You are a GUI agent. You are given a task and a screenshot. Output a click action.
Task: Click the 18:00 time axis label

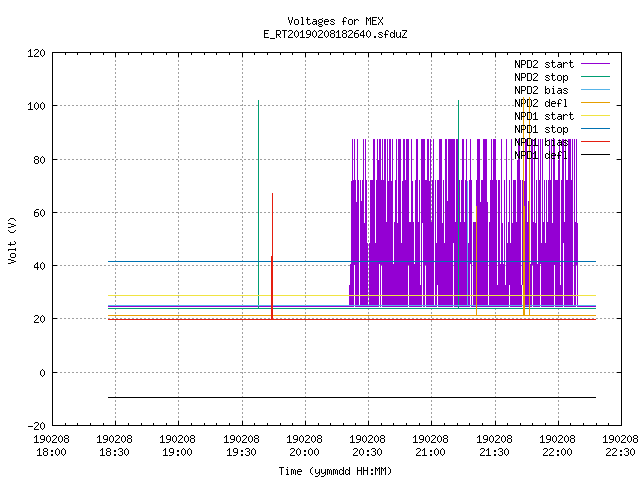pyautogui.click(x=51, y=452)
